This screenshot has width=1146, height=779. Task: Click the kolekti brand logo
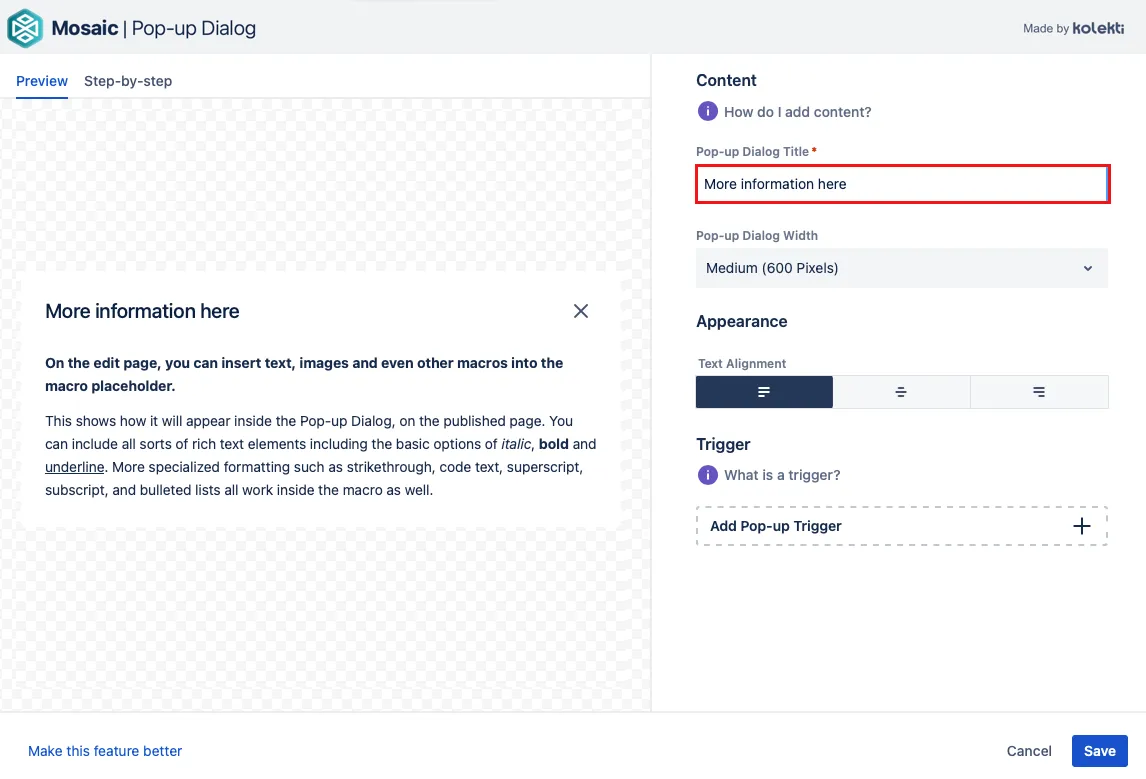pos(1098,28)
